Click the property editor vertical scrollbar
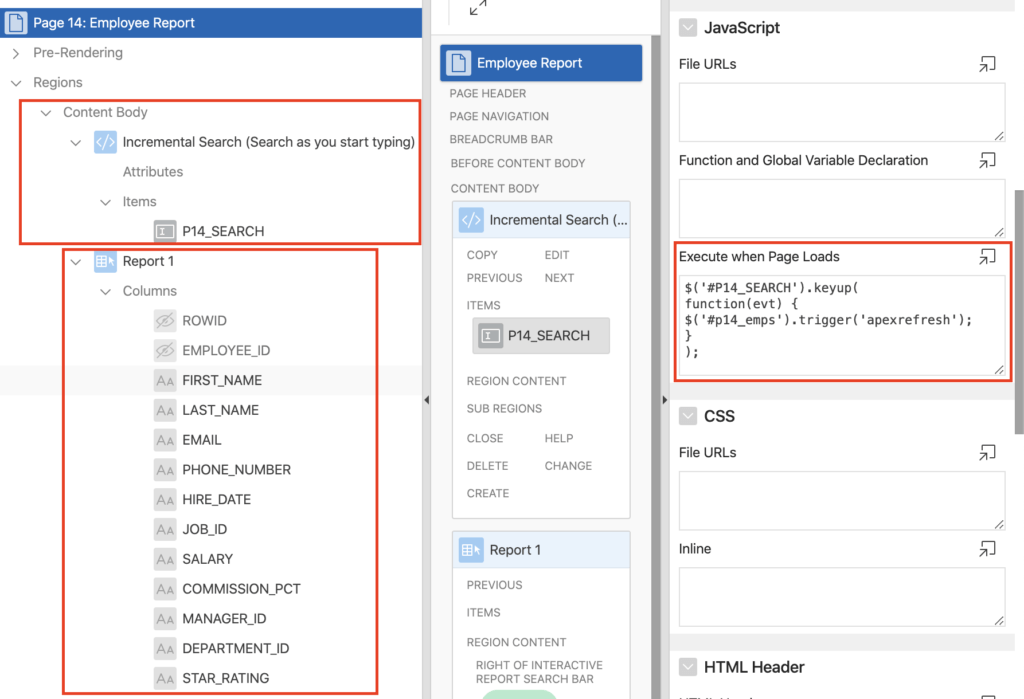This screenshot has height=699, width=1024. tap(1019, 312)
